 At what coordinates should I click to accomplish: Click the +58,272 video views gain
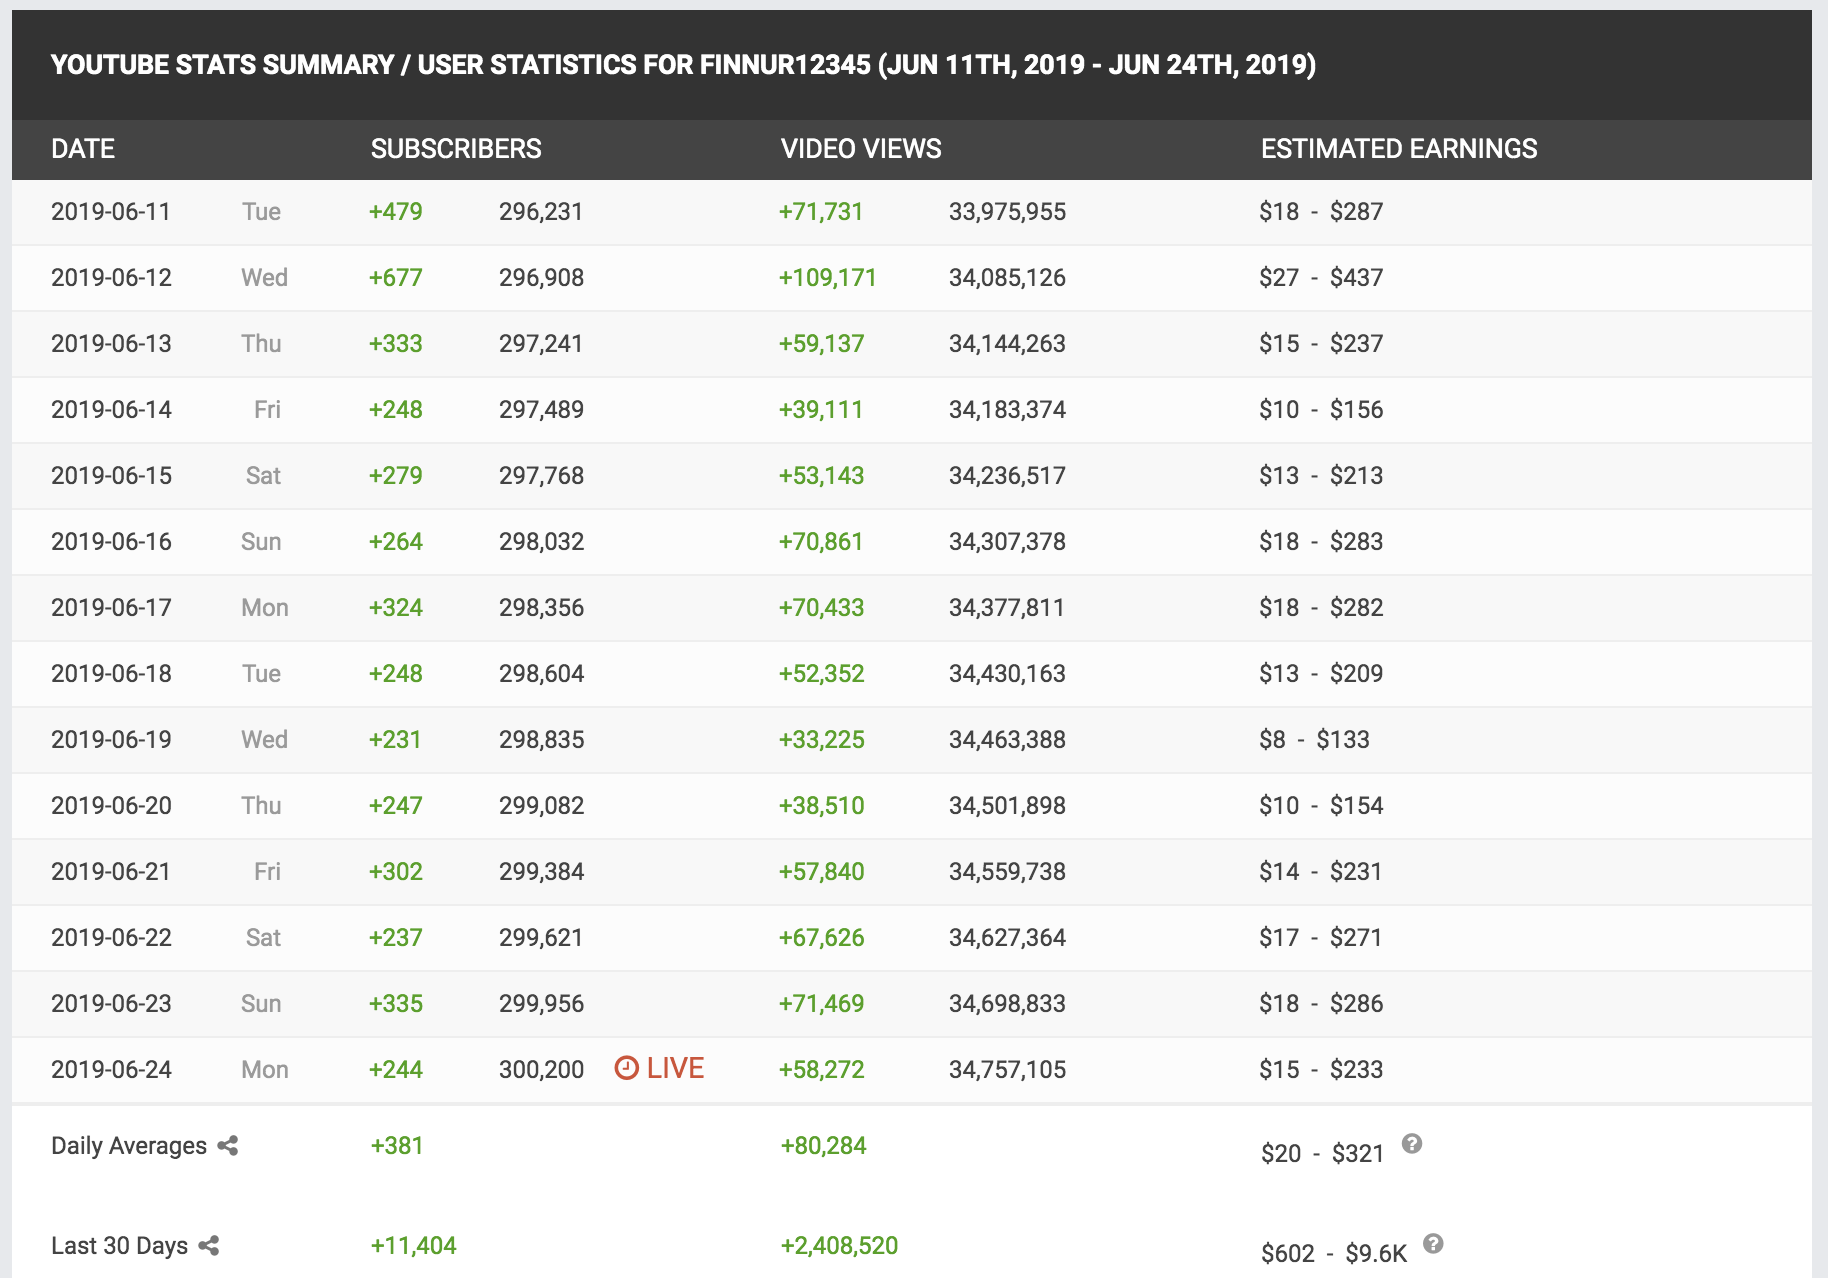(822, 1070)
